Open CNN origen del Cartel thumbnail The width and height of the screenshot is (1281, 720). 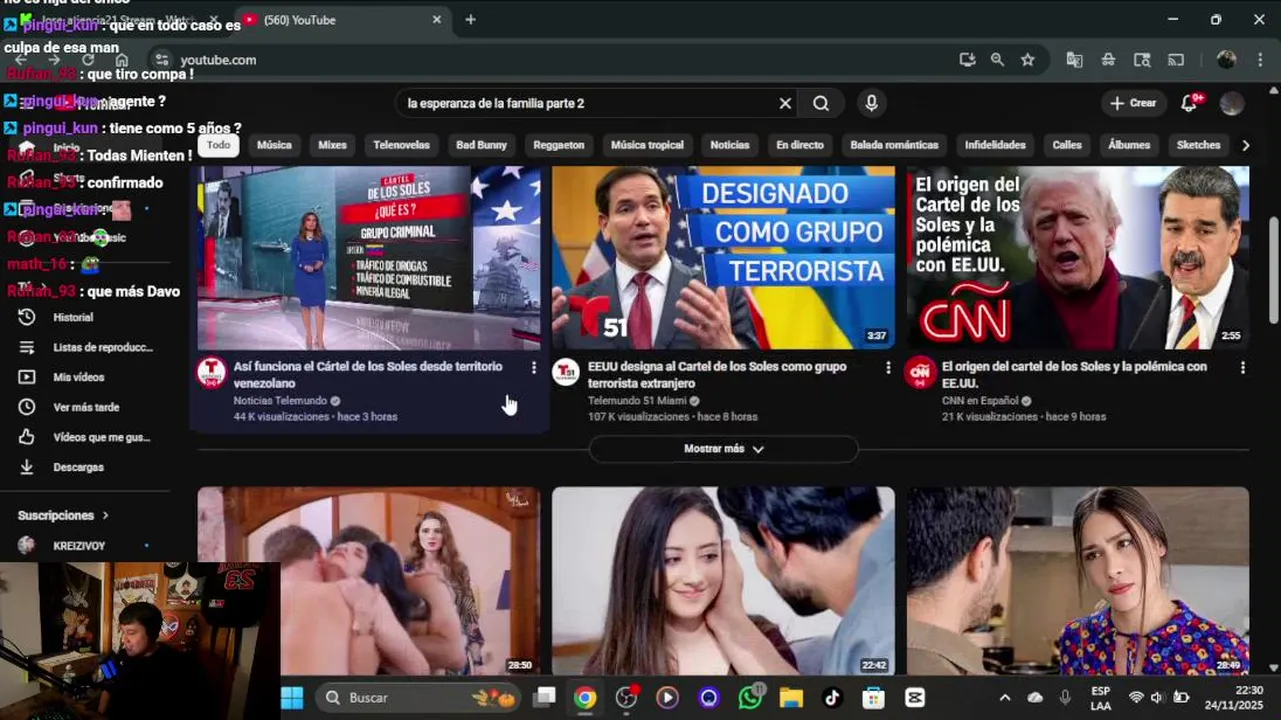coord(1078,257)
